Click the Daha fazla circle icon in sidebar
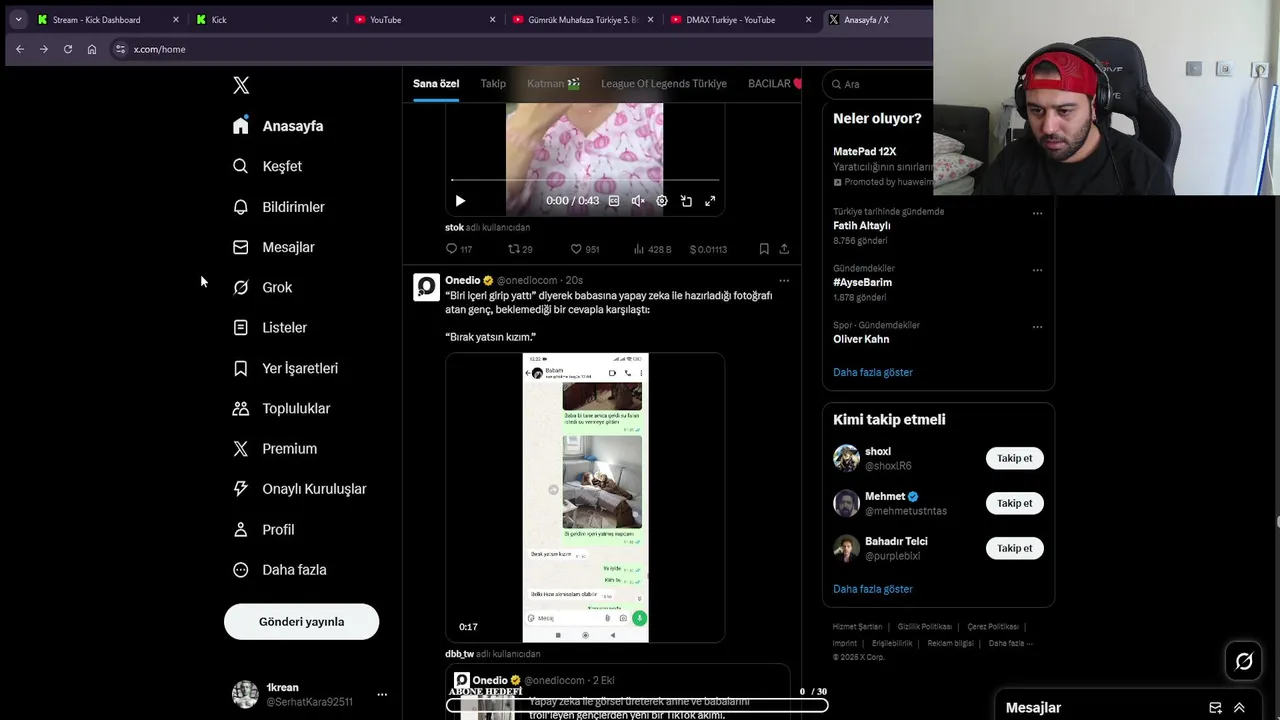 coord(240,570)
